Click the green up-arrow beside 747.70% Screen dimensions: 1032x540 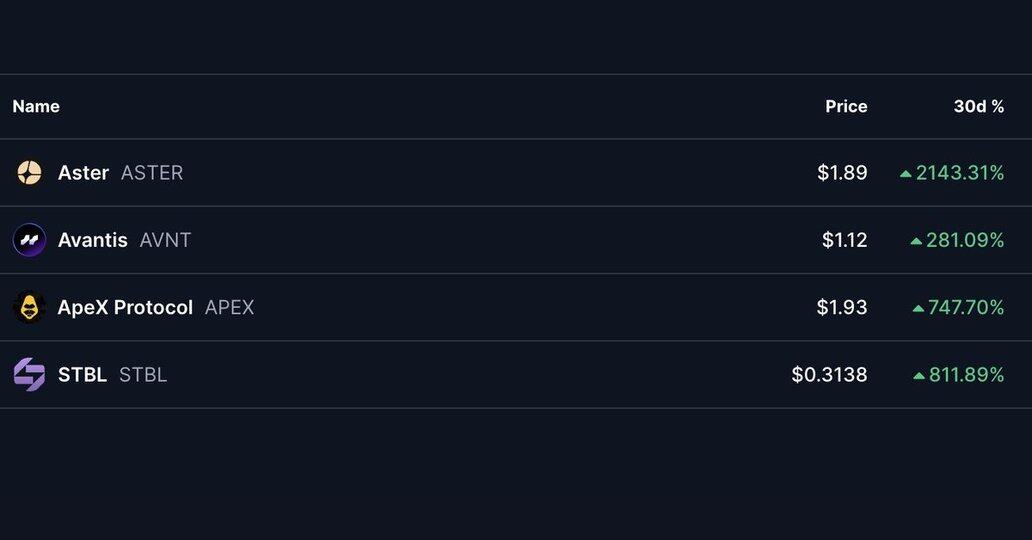coord(918,308)
